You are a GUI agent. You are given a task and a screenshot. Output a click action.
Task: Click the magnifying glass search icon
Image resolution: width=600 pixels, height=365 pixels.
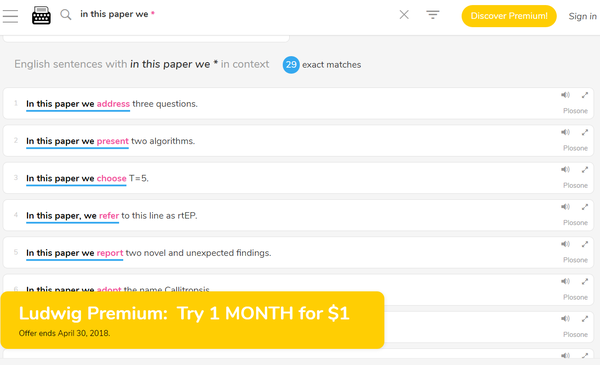(x=66, y=15)
